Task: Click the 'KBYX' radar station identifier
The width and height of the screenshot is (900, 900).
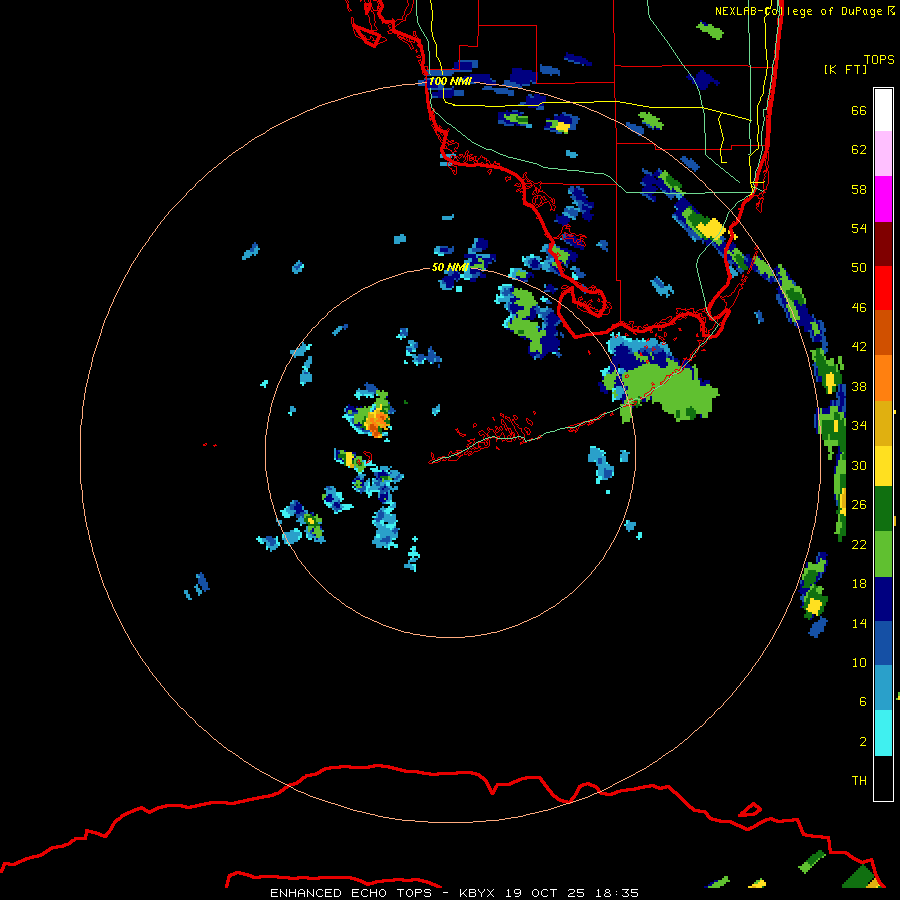Action: pos(478,893)
